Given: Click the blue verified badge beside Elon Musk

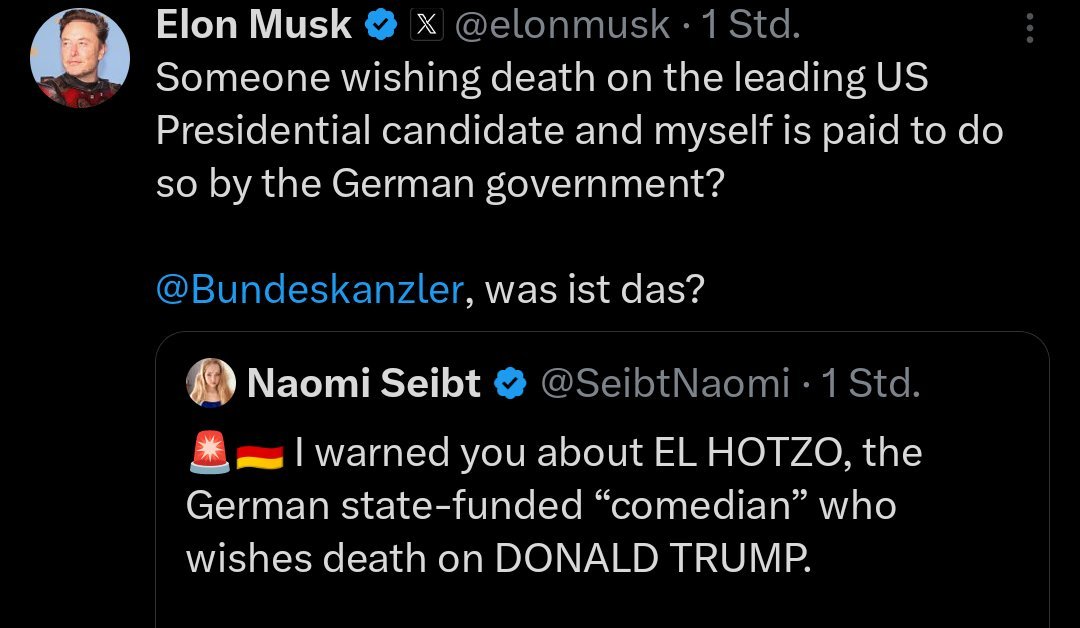Looking at the screenshot, I should [x=380, y=26].
